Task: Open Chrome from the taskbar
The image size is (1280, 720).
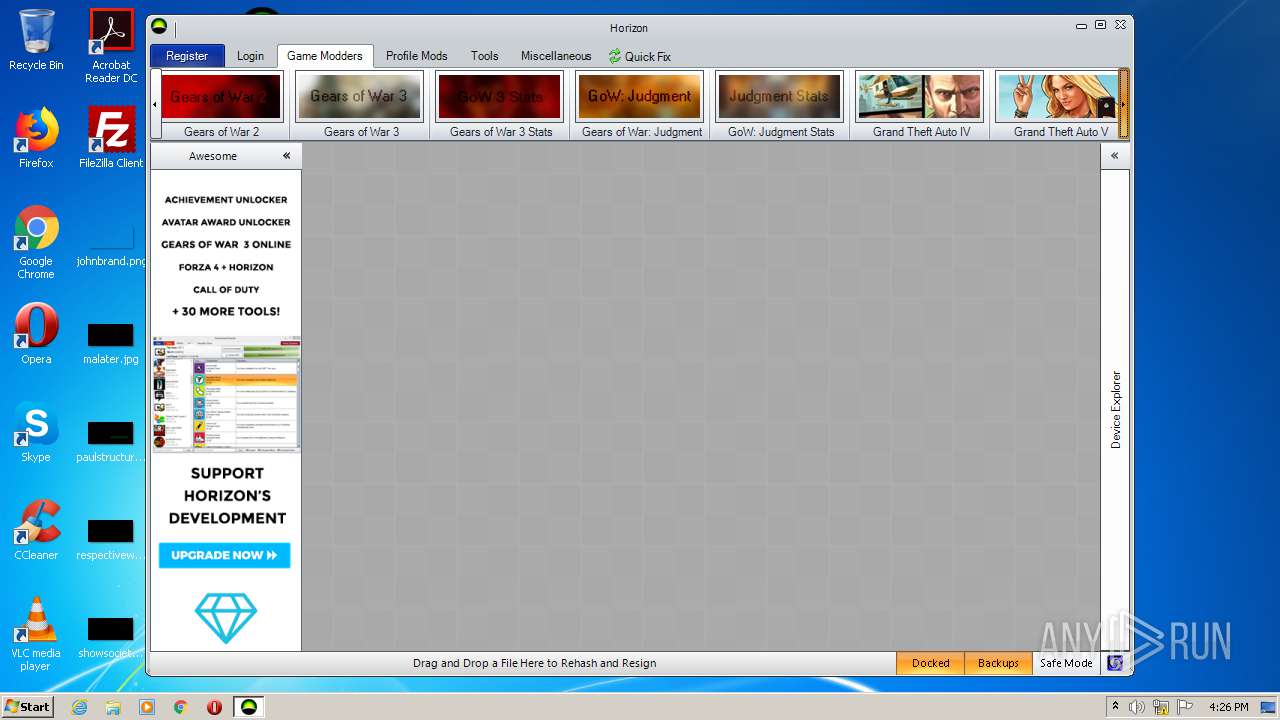Action: pyautogui.click(x=181, y=707)
